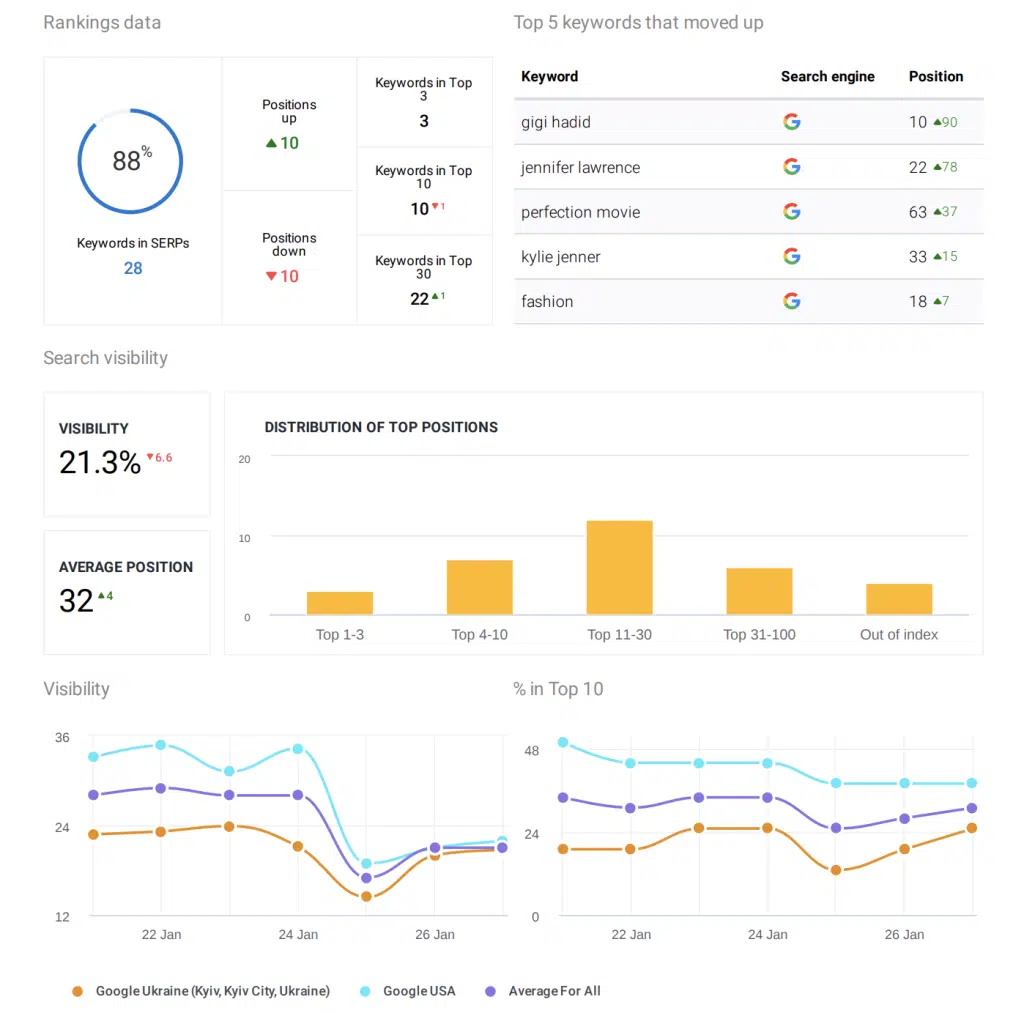Select the Keyword column header
This screenshot has height=1013, width=1024.
549,76
